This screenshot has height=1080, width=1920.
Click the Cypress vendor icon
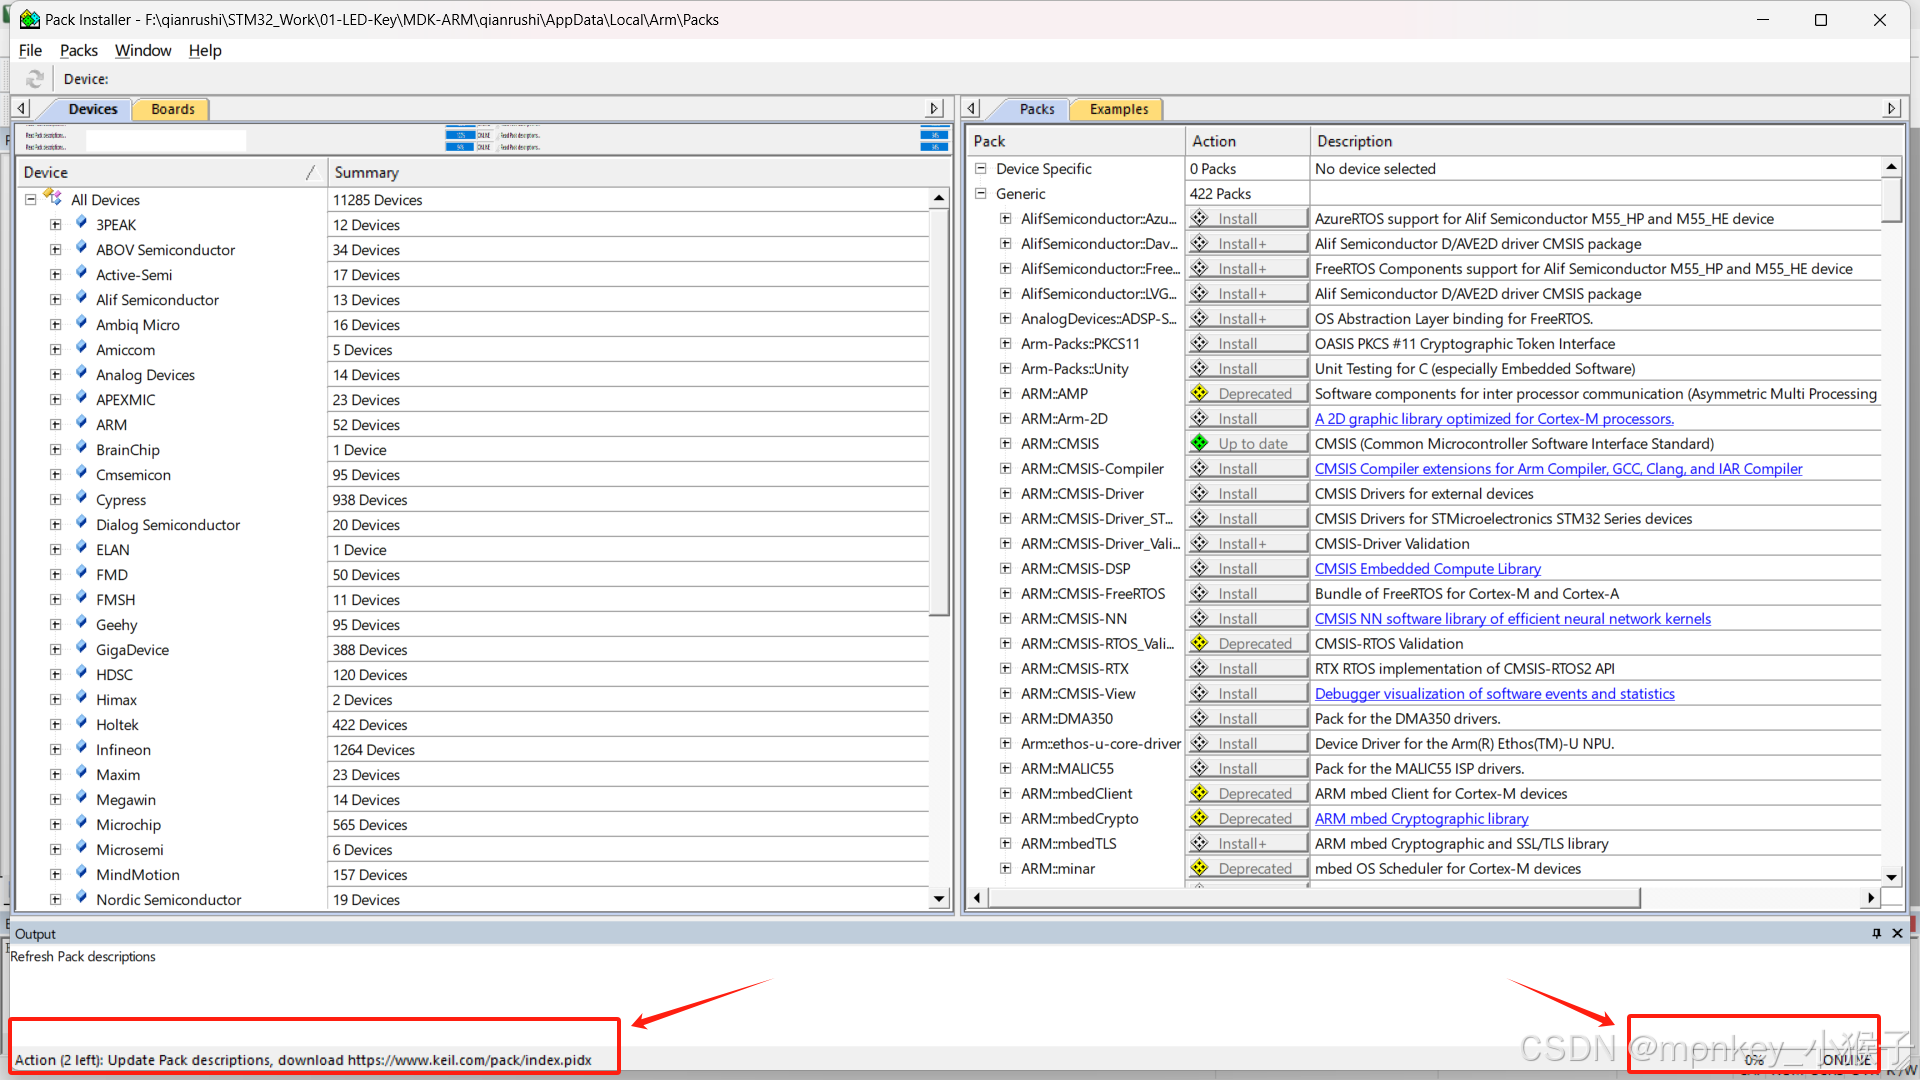[x=81, y=499]
